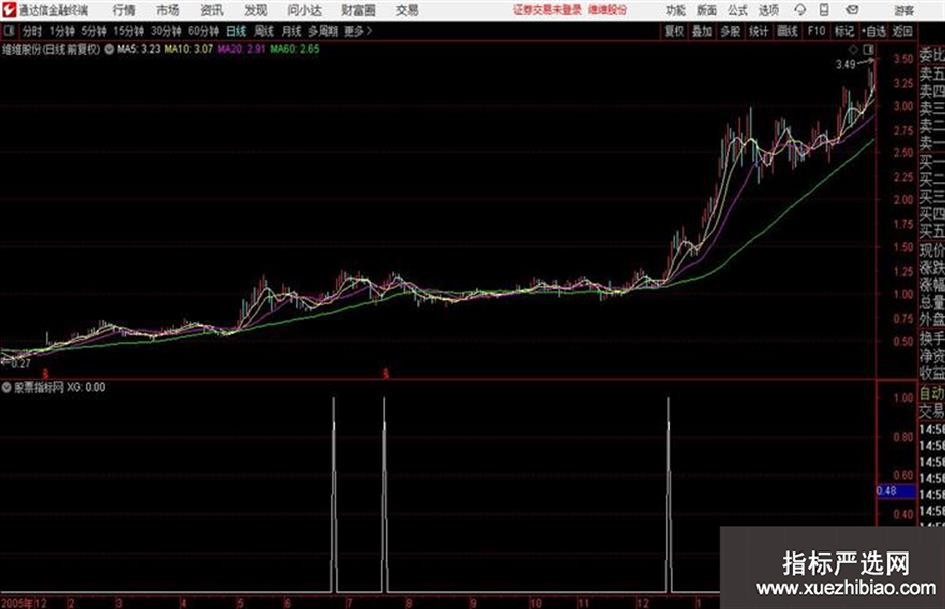This screenshot has height=609, width=945.
Task: Click the 0.27 low price label
Action: (x=20, y=364)
